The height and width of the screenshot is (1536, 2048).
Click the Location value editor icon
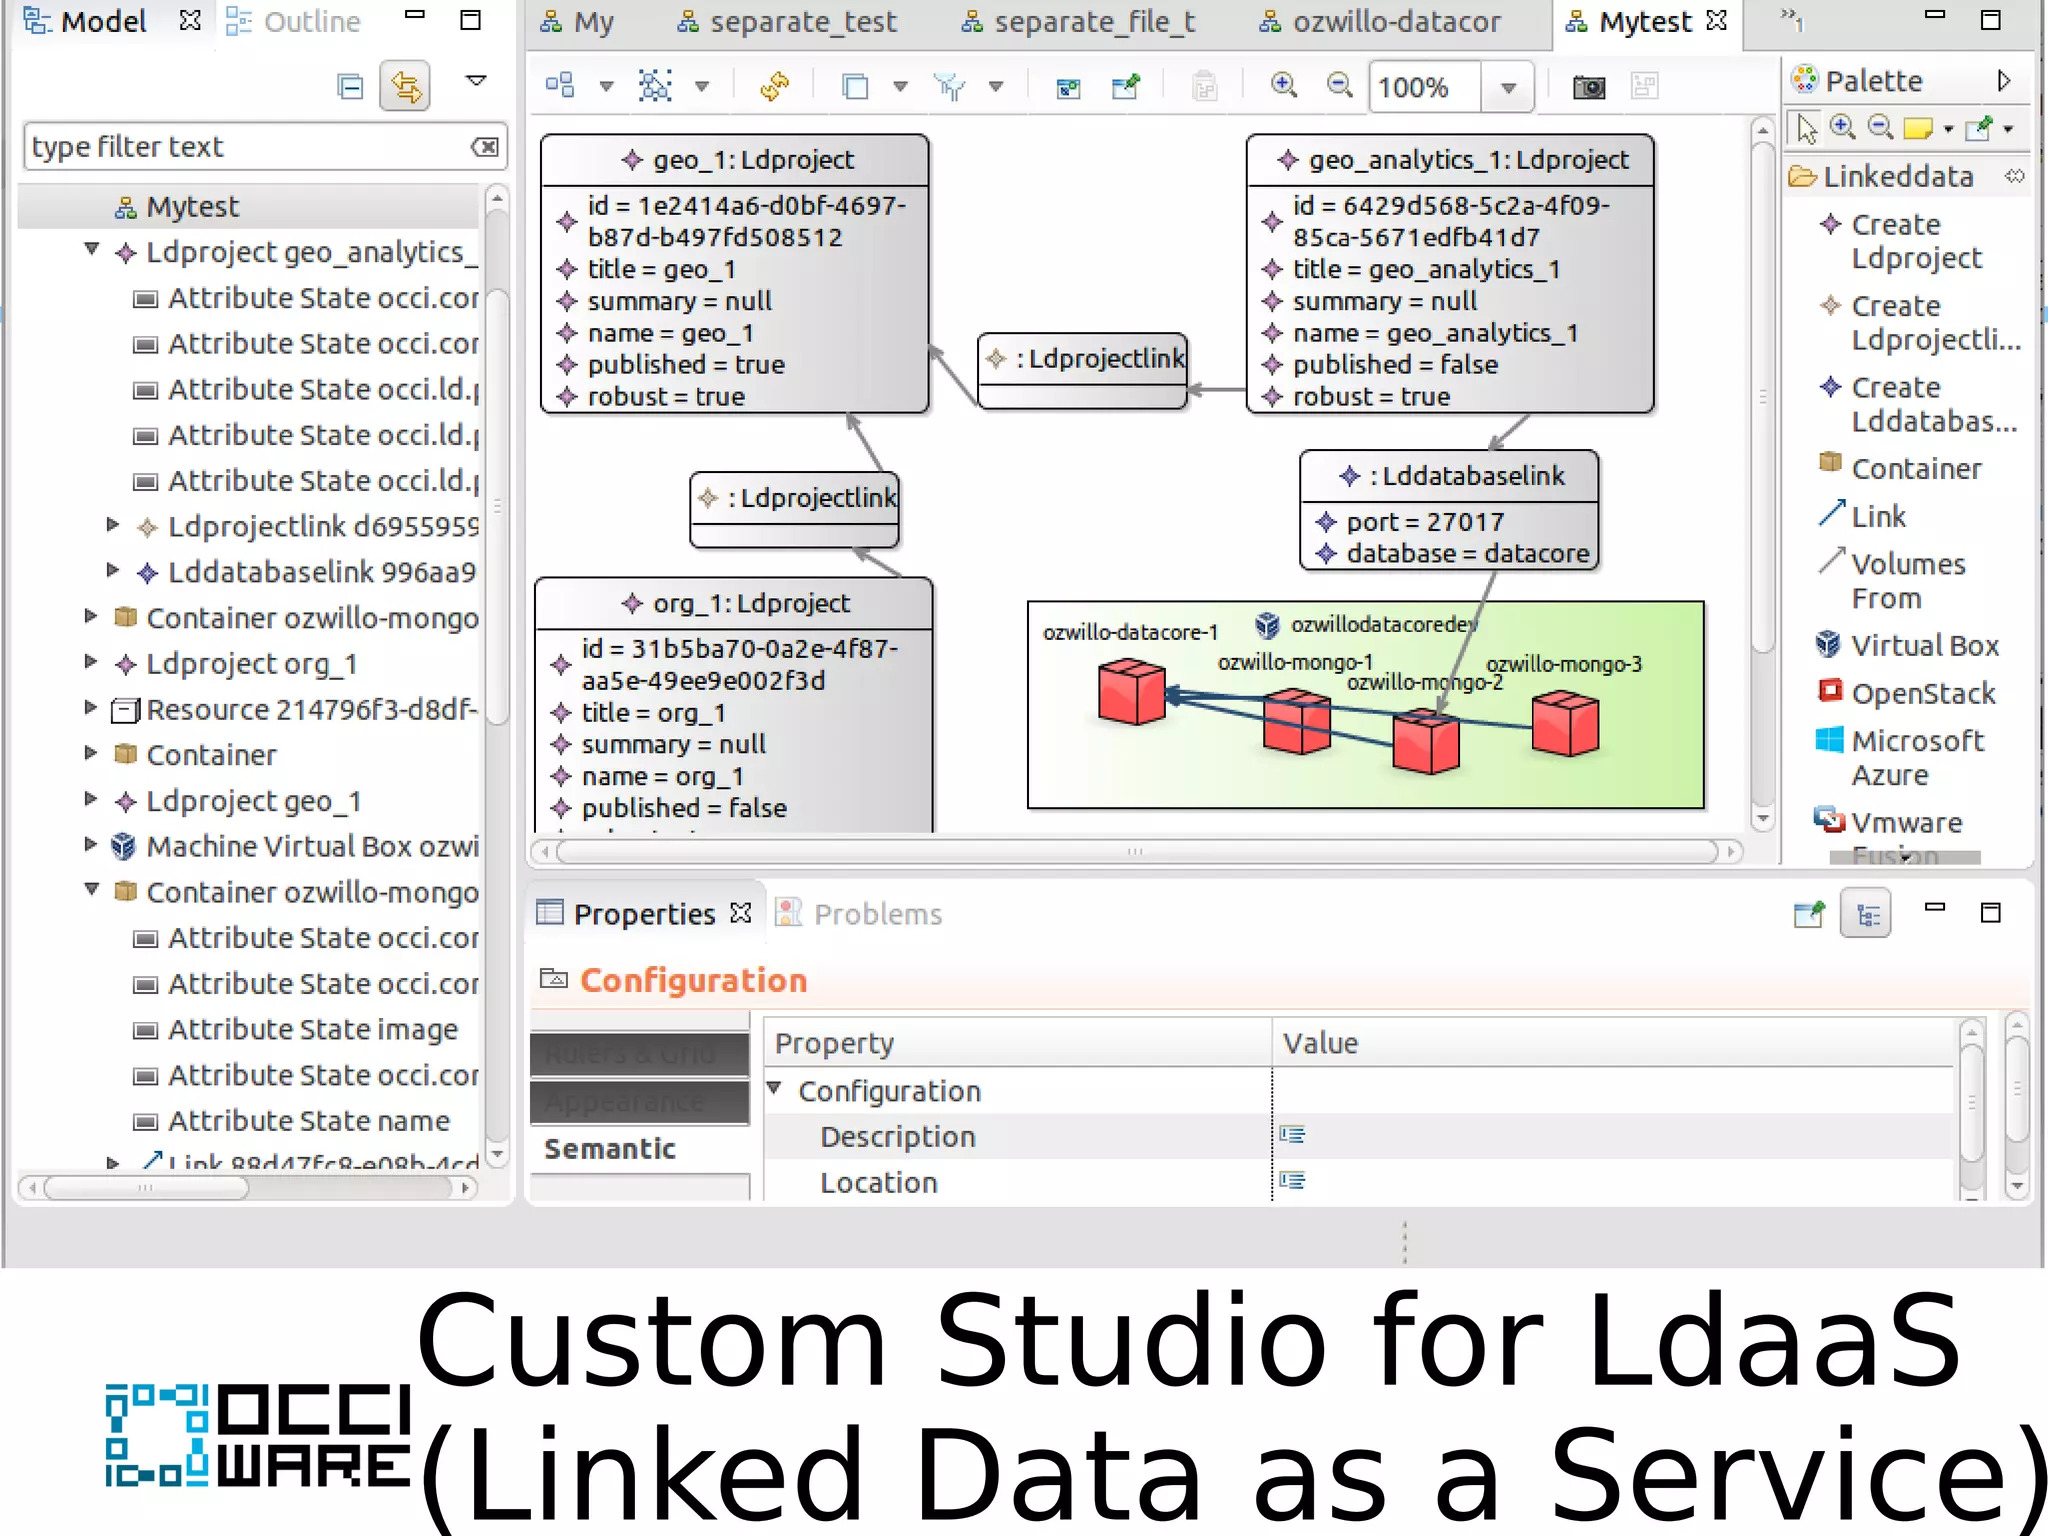tap(1292, 1181)
